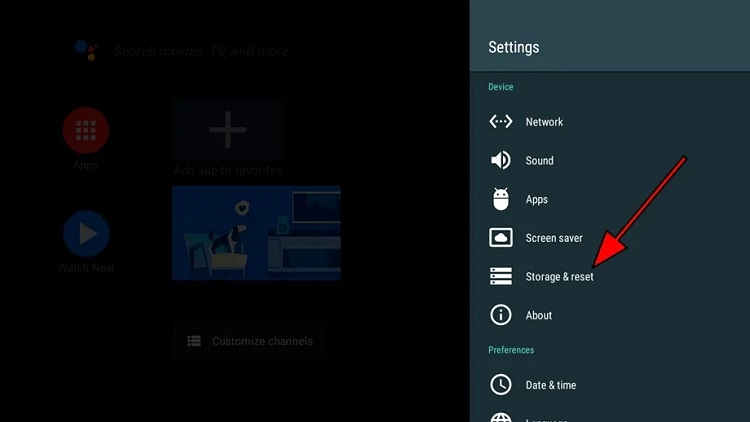Click the Device section heading
Screen dimensions: 750x422
tap(500, 87)
